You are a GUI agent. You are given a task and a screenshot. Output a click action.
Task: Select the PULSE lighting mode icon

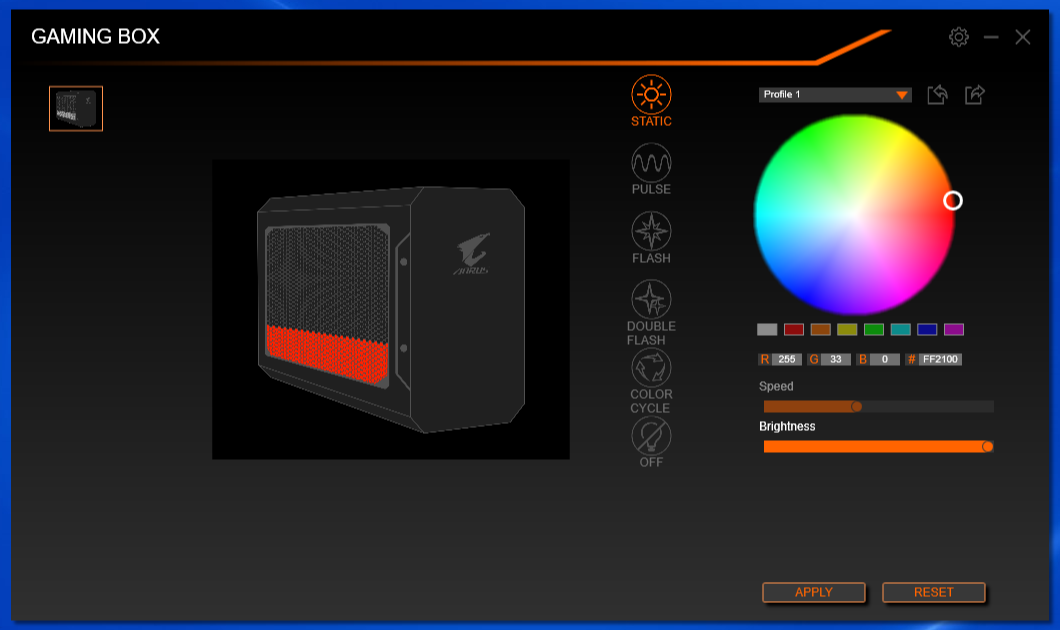pyautogui.click(x=651, y=163)
